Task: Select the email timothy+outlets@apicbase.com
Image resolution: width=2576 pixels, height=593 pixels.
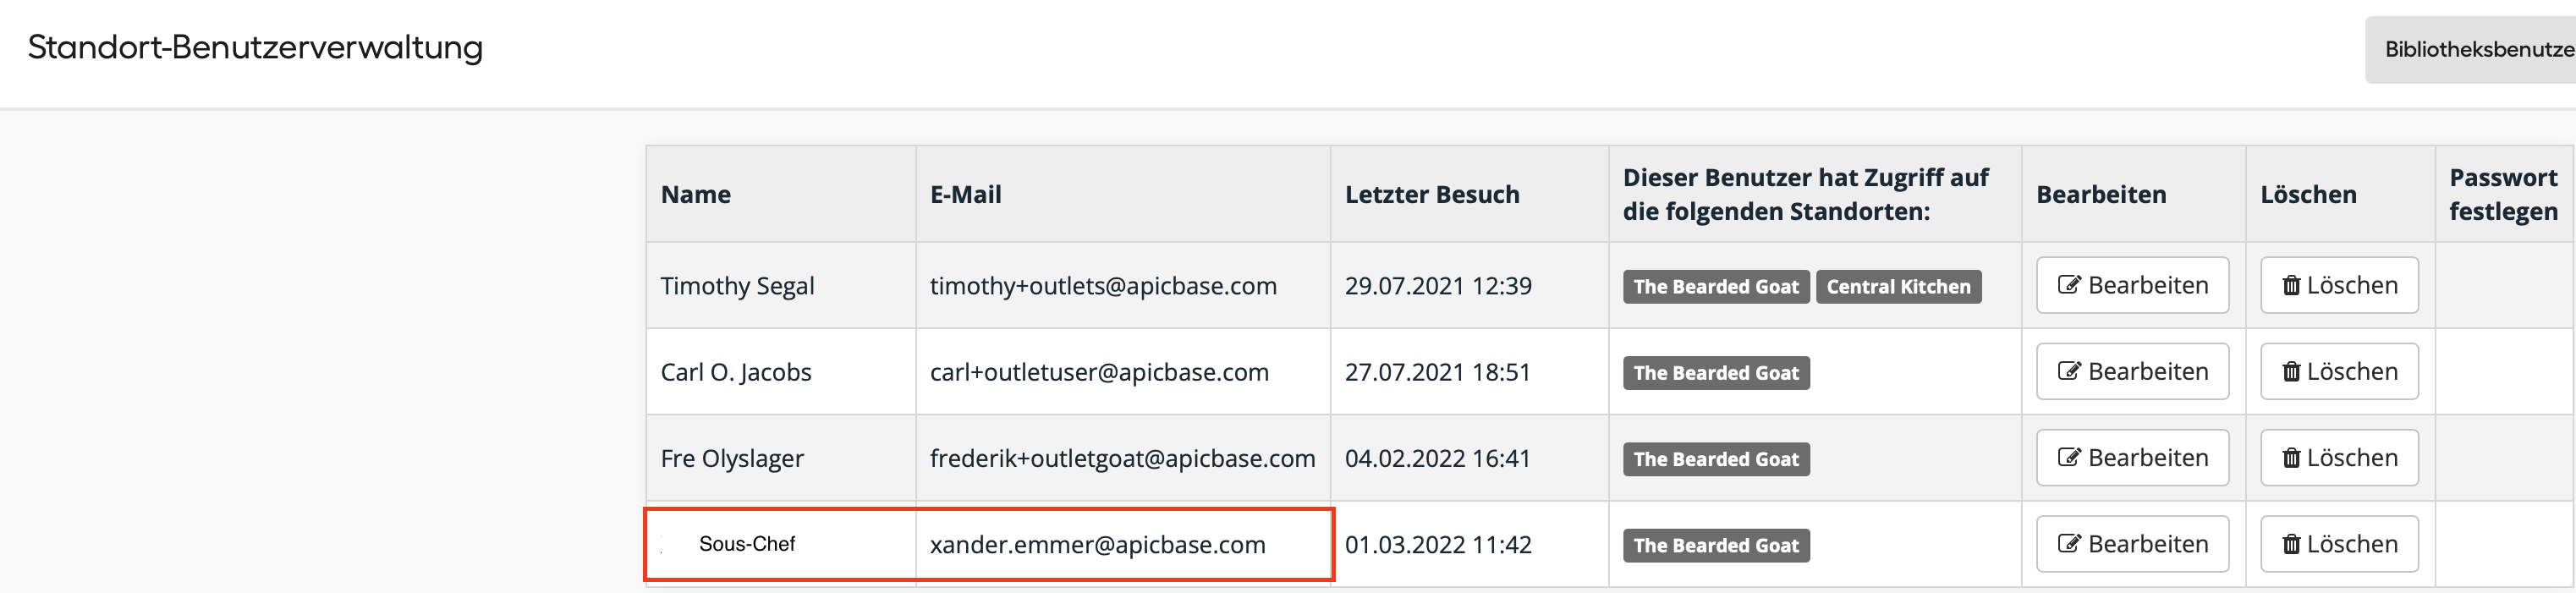Action: point(1103,285)
